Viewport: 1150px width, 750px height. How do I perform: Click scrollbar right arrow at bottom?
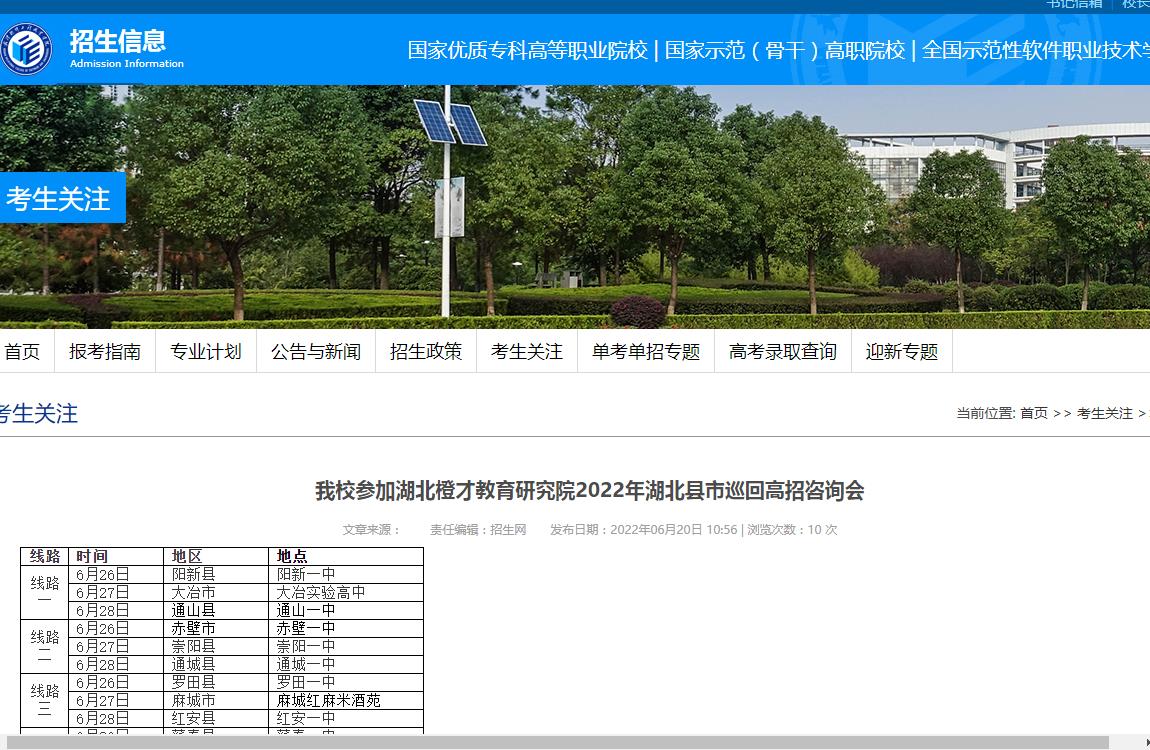1146,743
